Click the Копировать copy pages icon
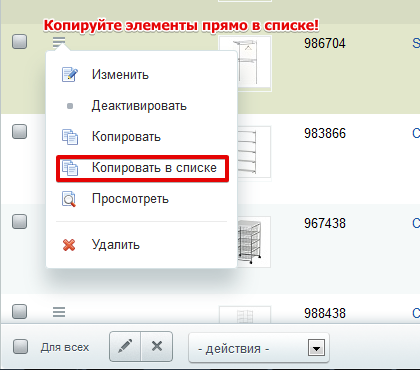Screen dimensions: 420x370 (x=70, y=137)
